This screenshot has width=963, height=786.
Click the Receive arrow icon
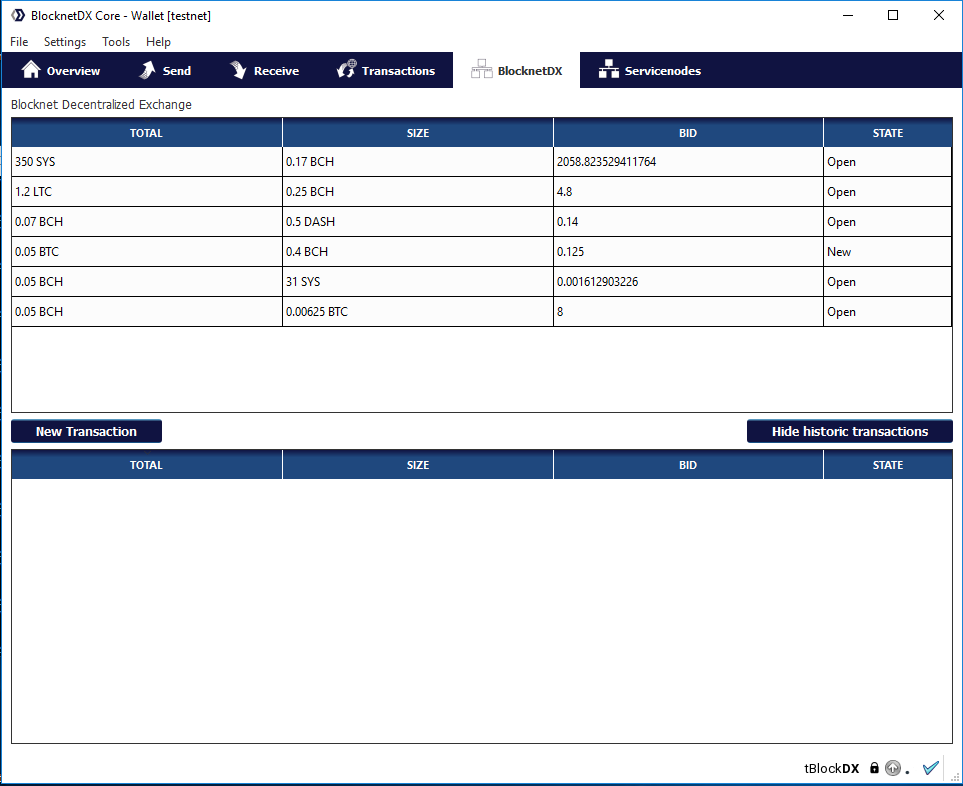click(x=238, y=70)
